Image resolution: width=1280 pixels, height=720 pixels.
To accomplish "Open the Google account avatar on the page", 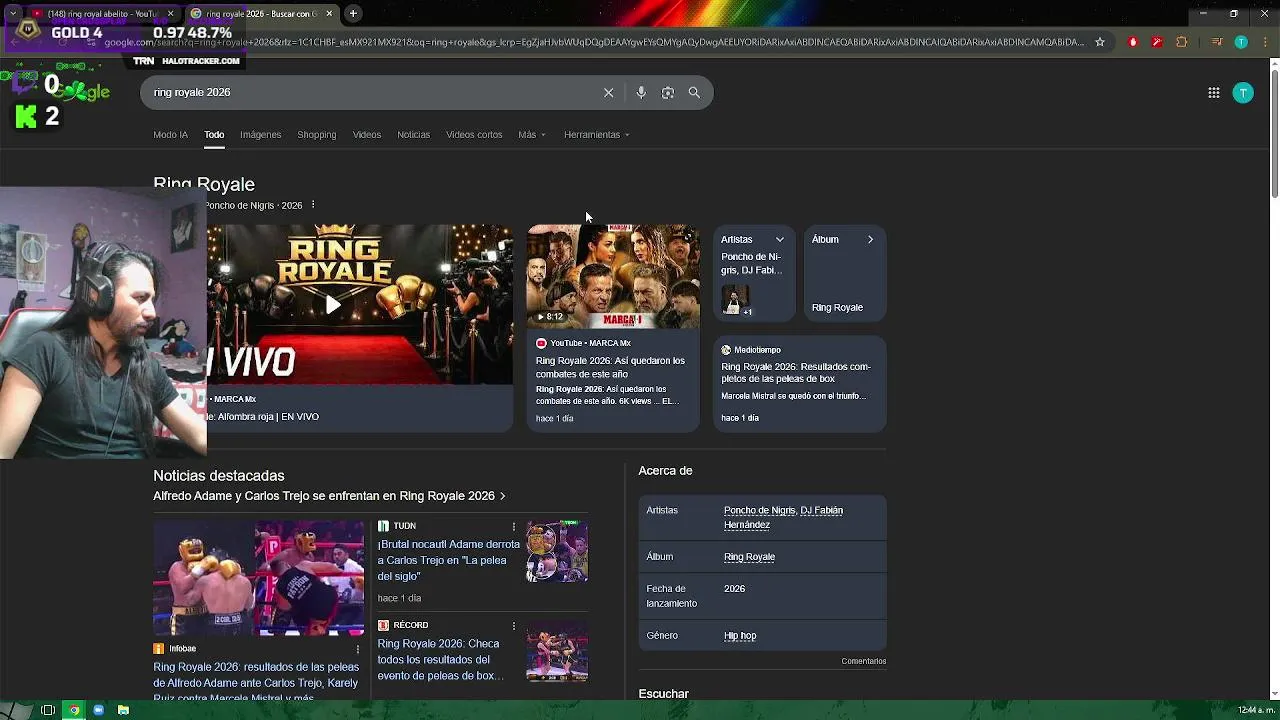I will click(1243, 93).
